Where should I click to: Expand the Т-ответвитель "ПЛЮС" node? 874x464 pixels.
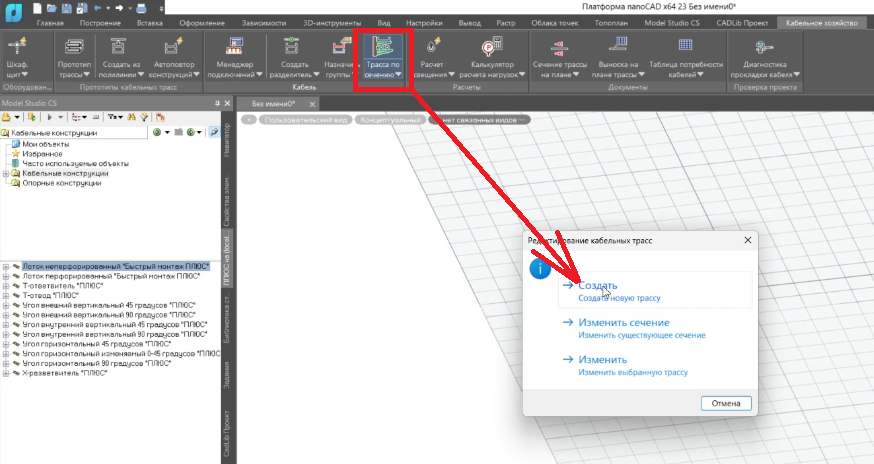6,286
